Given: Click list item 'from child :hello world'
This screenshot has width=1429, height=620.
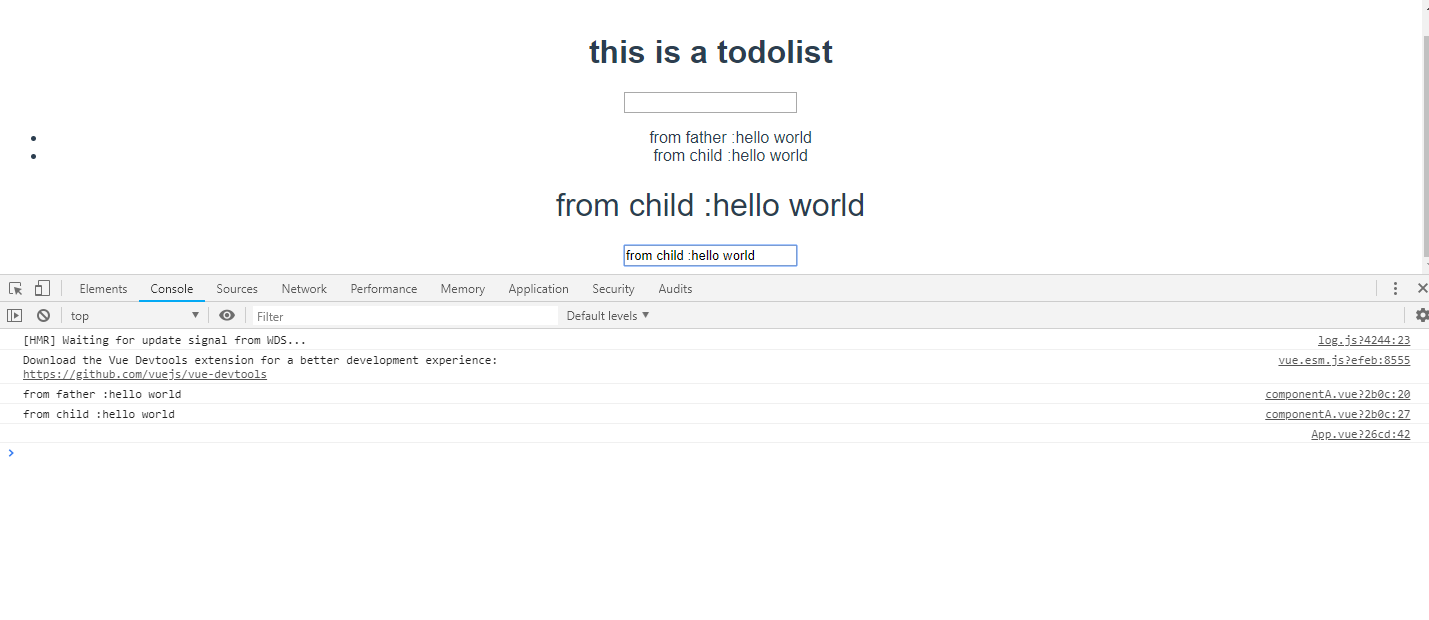Looking at the screenshot, I should pos(730,155).
